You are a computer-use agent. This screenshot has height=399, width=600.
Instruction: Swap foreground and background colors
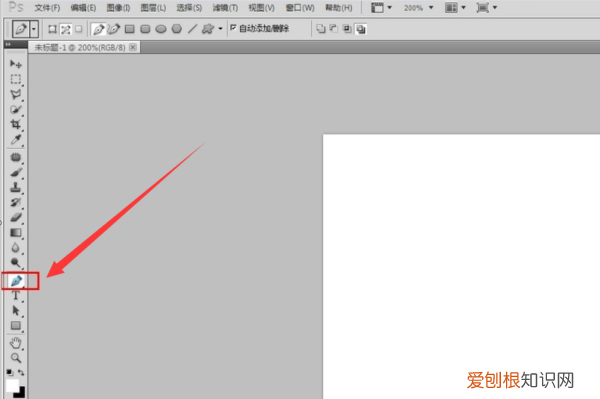coord(21,372)
